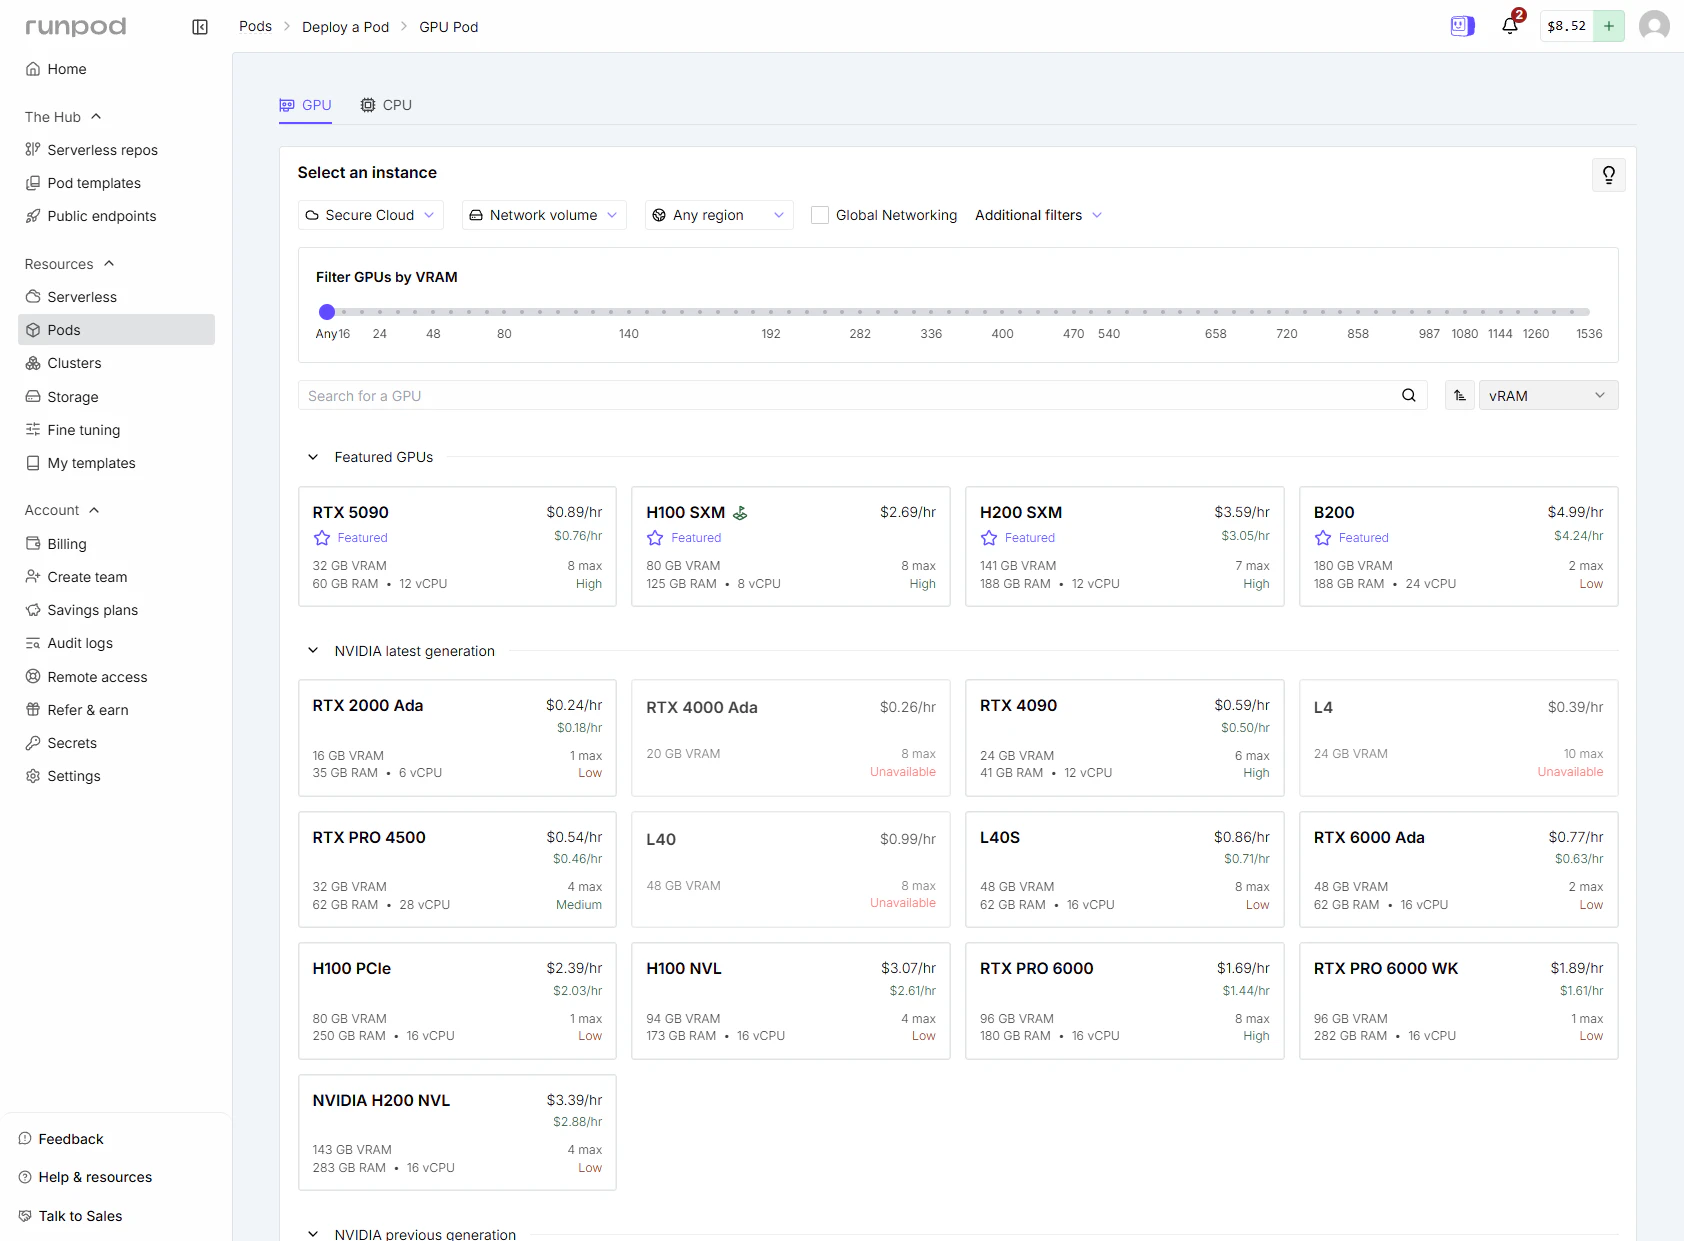The image size is (1684, 1241).
Task: Select the RTX PRO 6000 WK card
Action: pyautogui.click(x=1458, y=1001)
